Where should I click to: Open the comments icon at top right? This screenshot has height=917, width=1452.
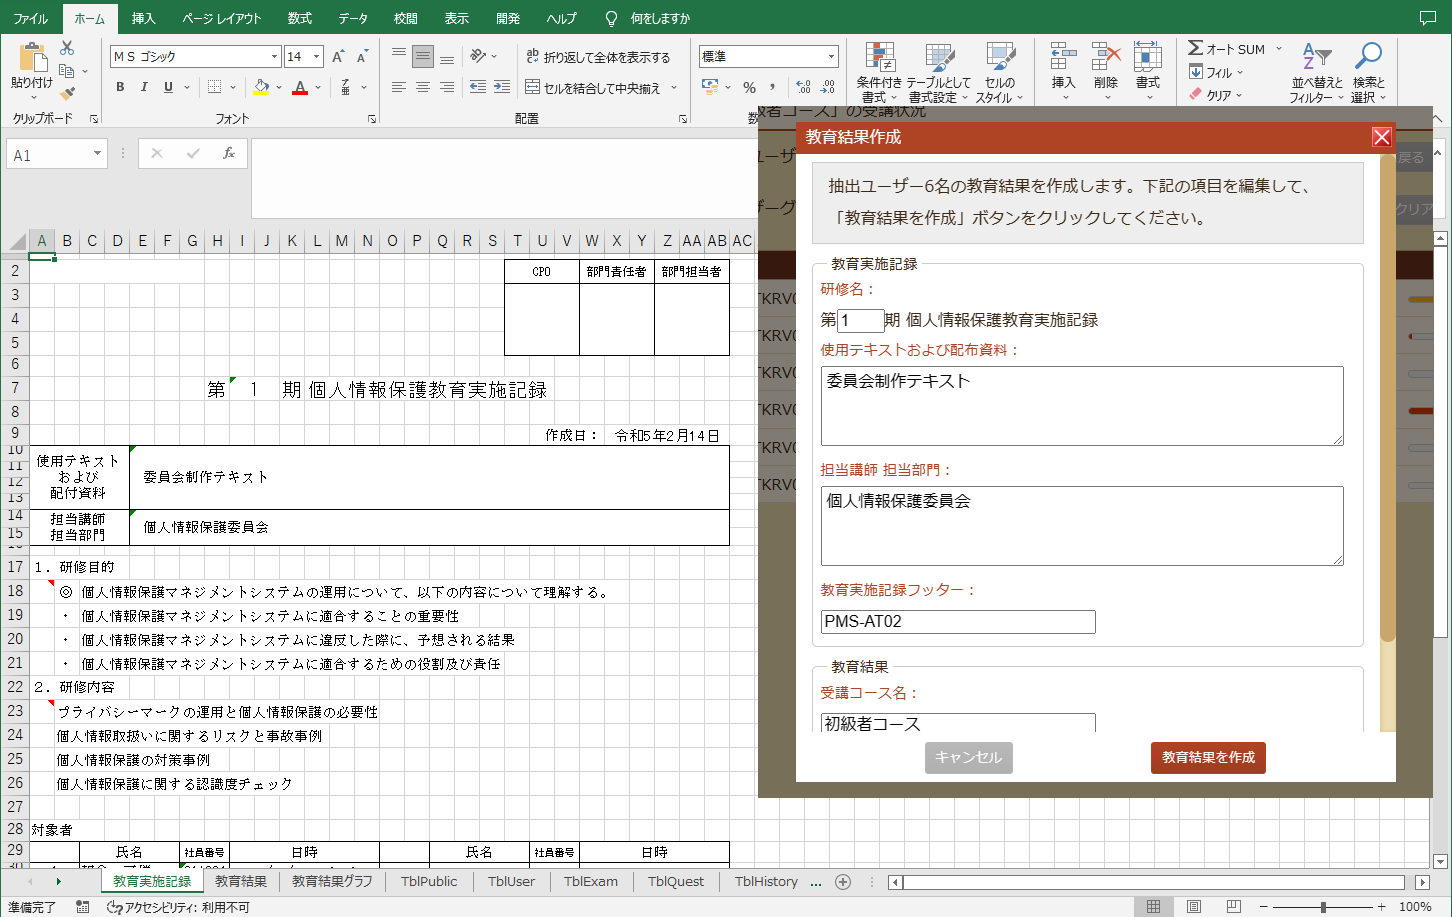coord(1428,18)
